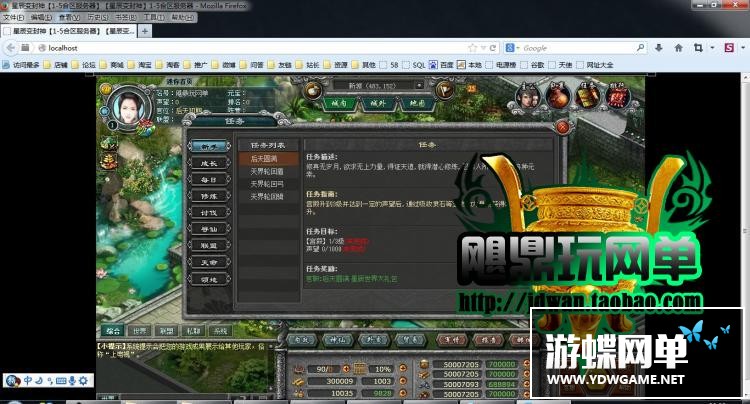750x404 pixels.
Task: Open the 百度 bookmark
Action: tap(441, 65)
